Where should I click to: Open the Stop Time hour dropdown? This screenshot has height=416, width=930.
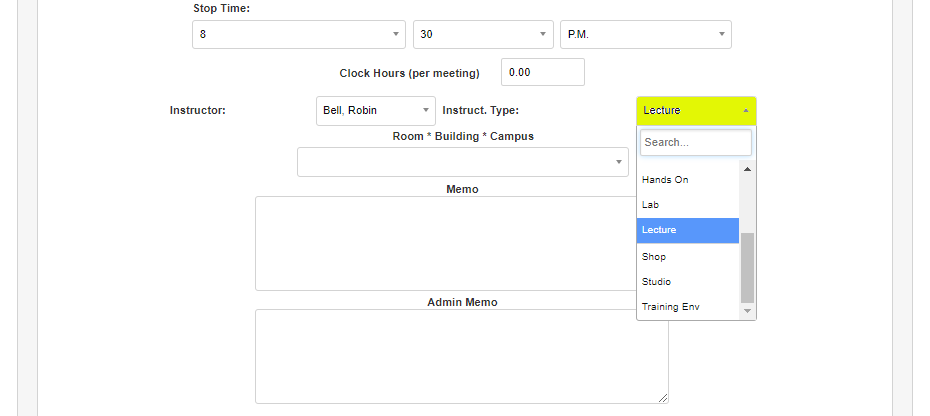click(298, 34)
